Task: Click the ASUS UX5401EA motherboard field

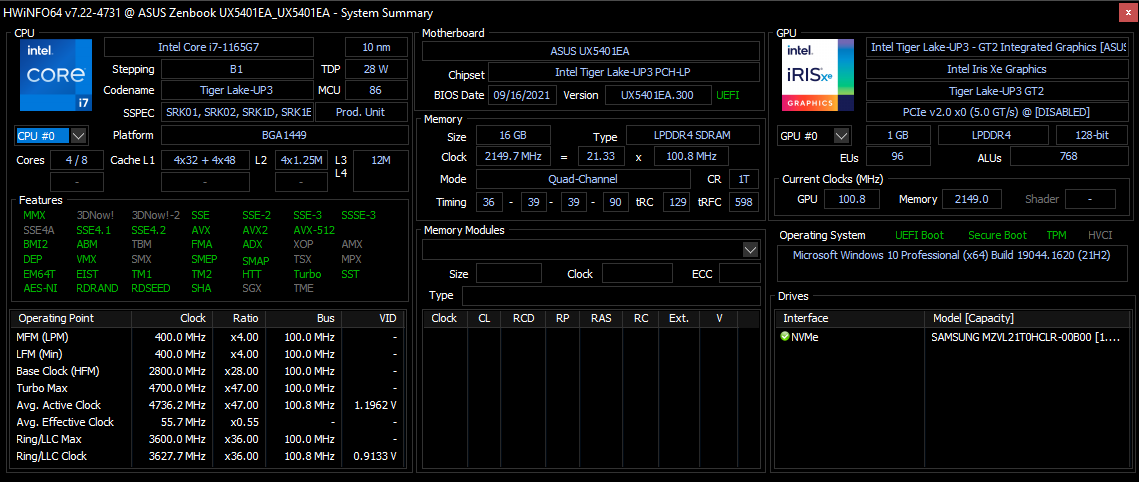Action: [x=591, y=51]
